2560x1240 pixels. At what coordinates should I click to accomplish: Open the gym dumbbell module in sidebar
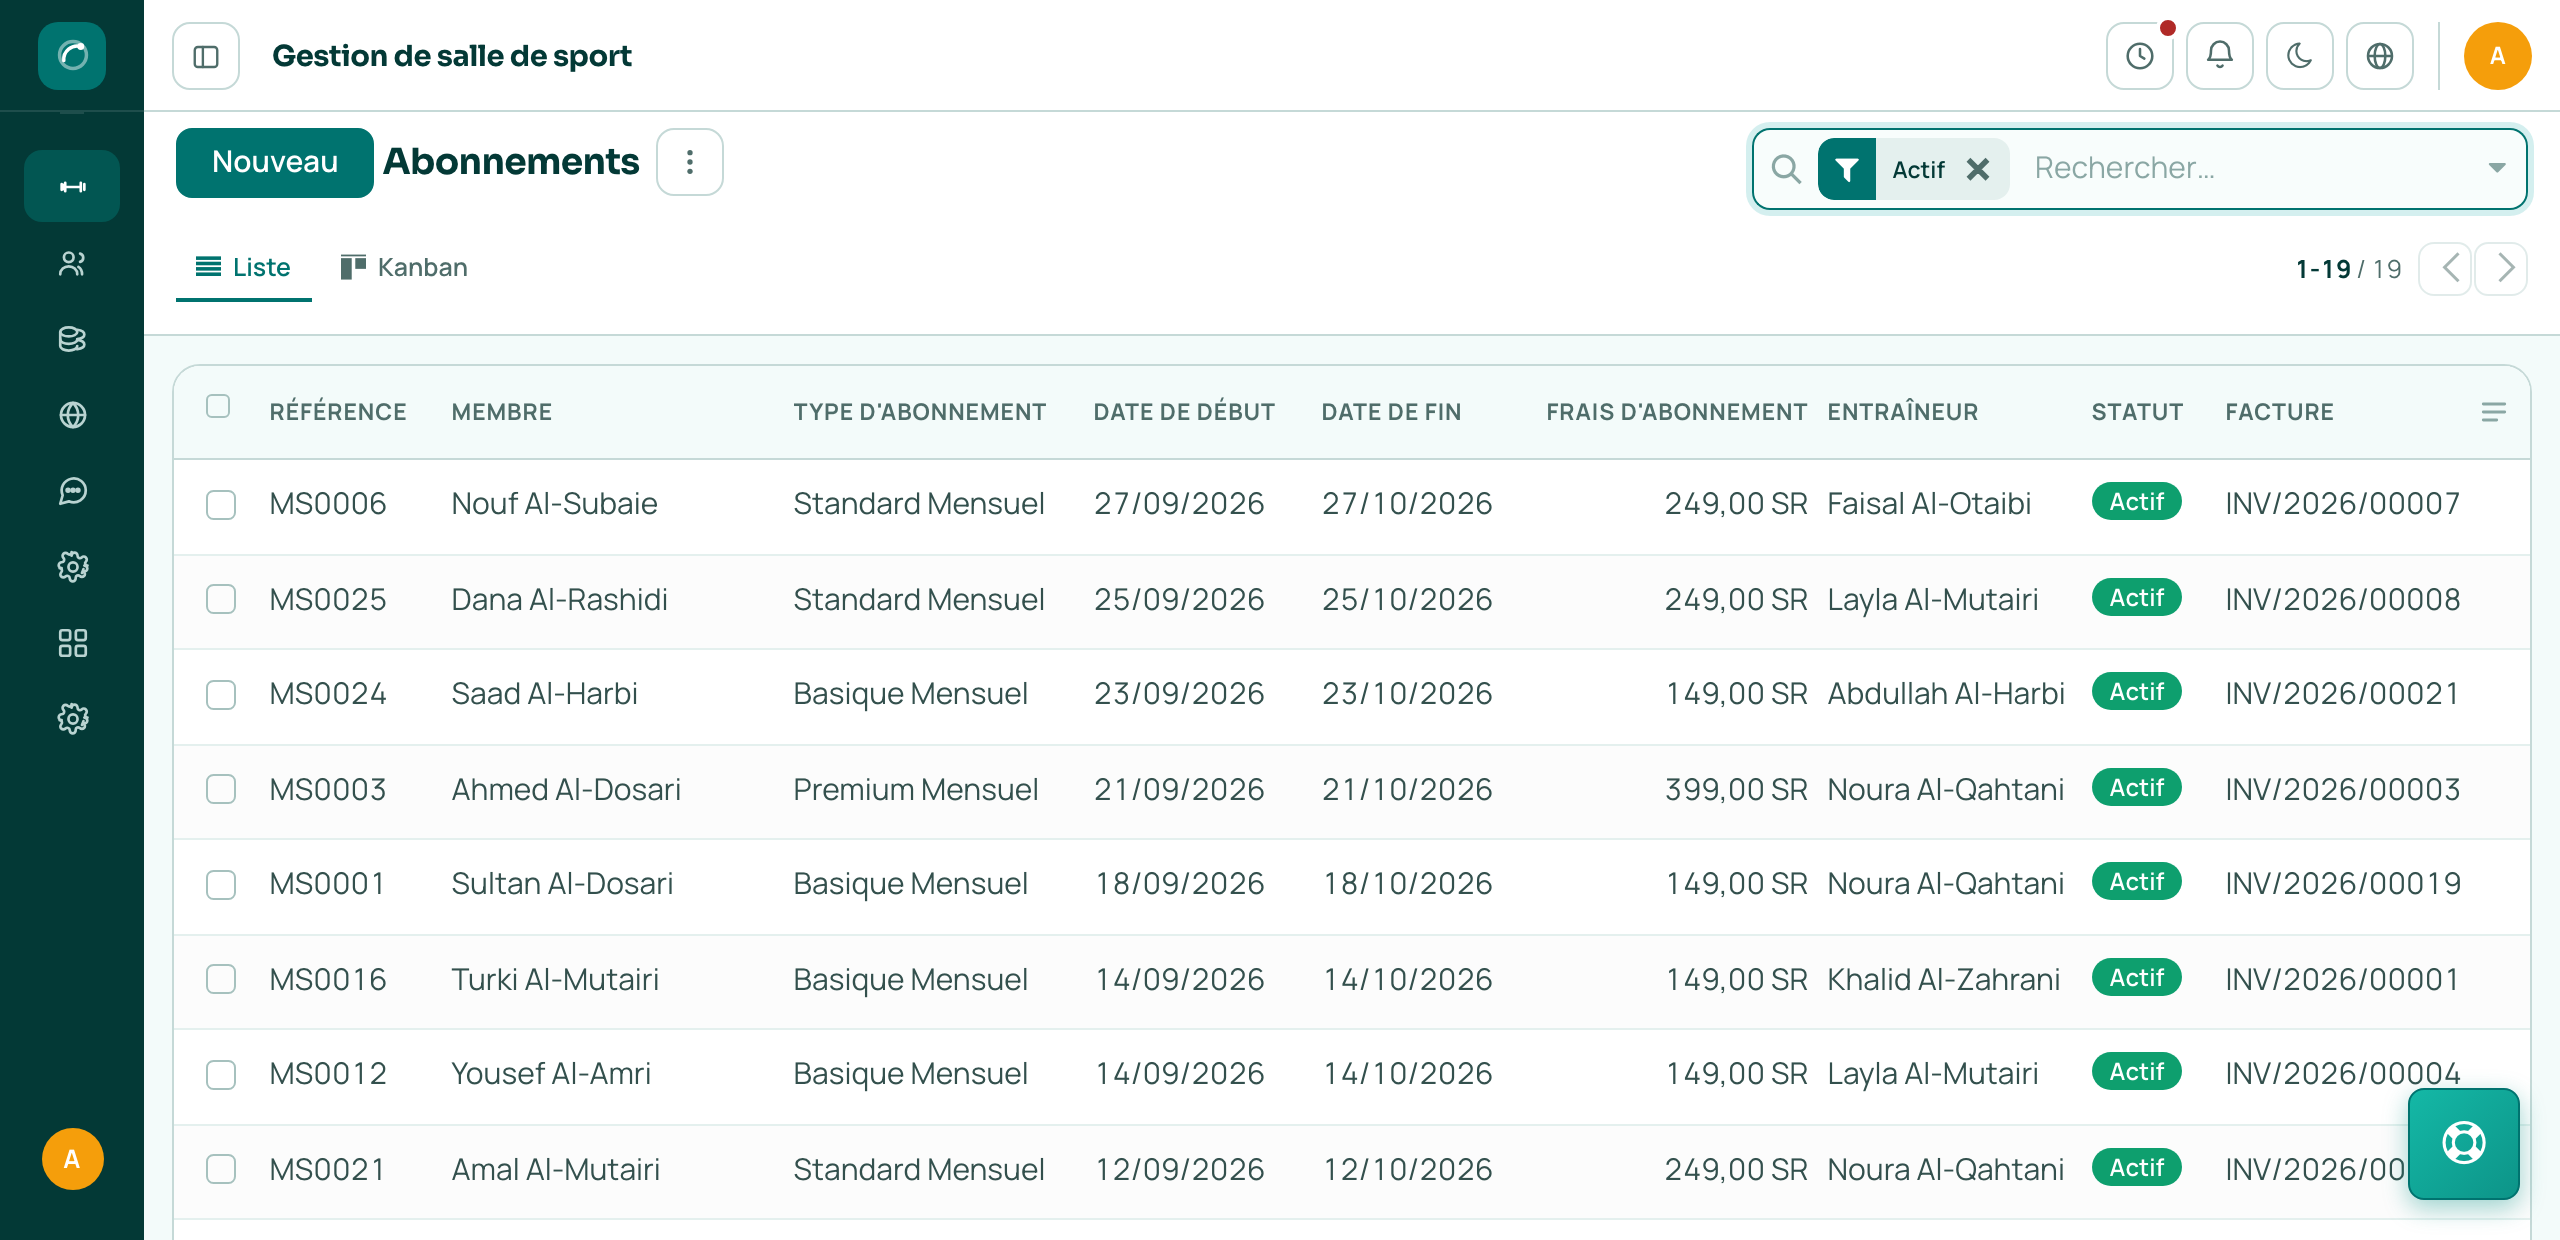coord(72,186)
